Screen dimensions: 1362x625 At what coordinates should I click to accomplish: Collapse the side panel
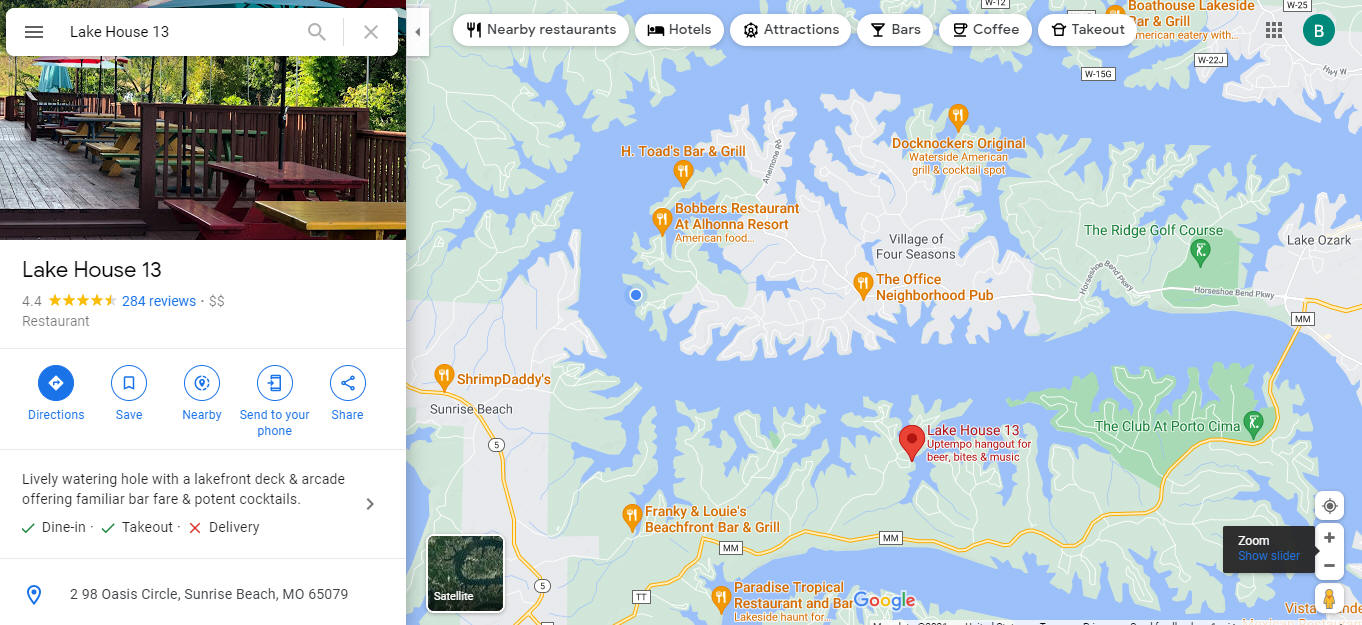pos(418,32)
